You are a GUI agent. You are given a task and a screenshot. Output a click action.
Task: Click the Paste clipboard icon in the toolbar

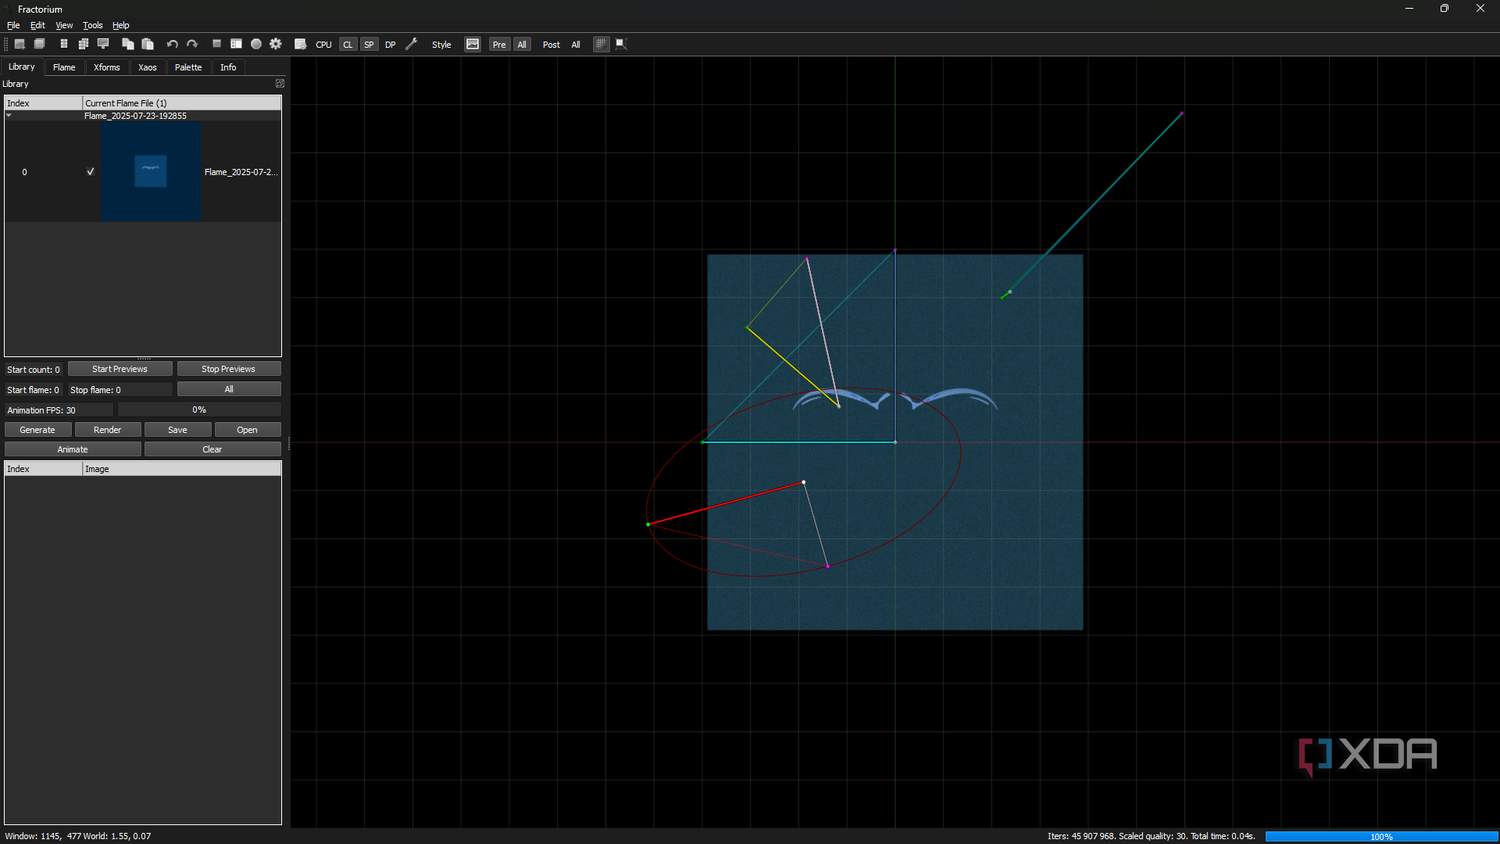point(148,44)
